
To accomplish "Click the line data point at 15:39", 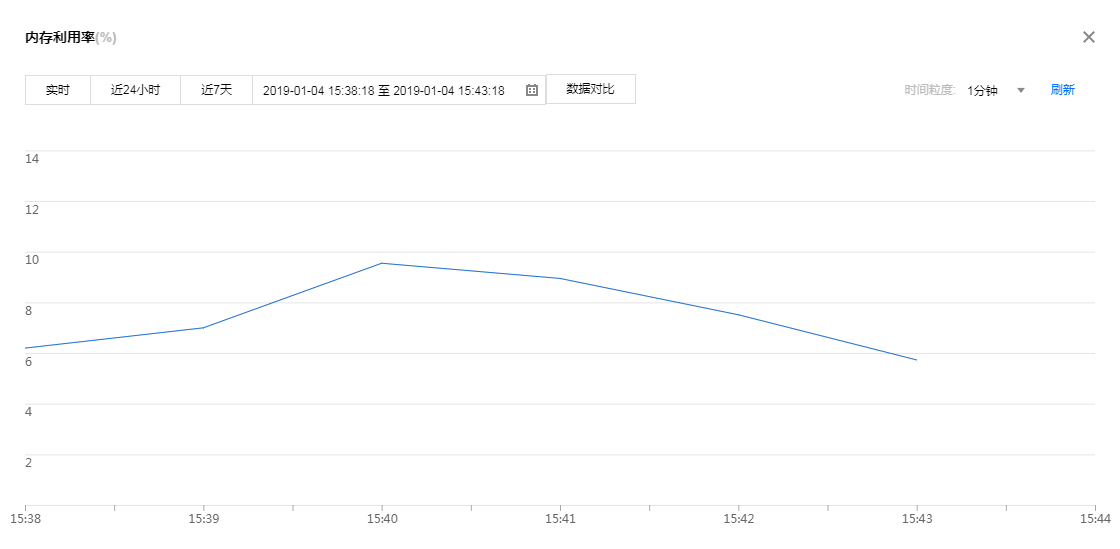I will [x=203, y=327].
